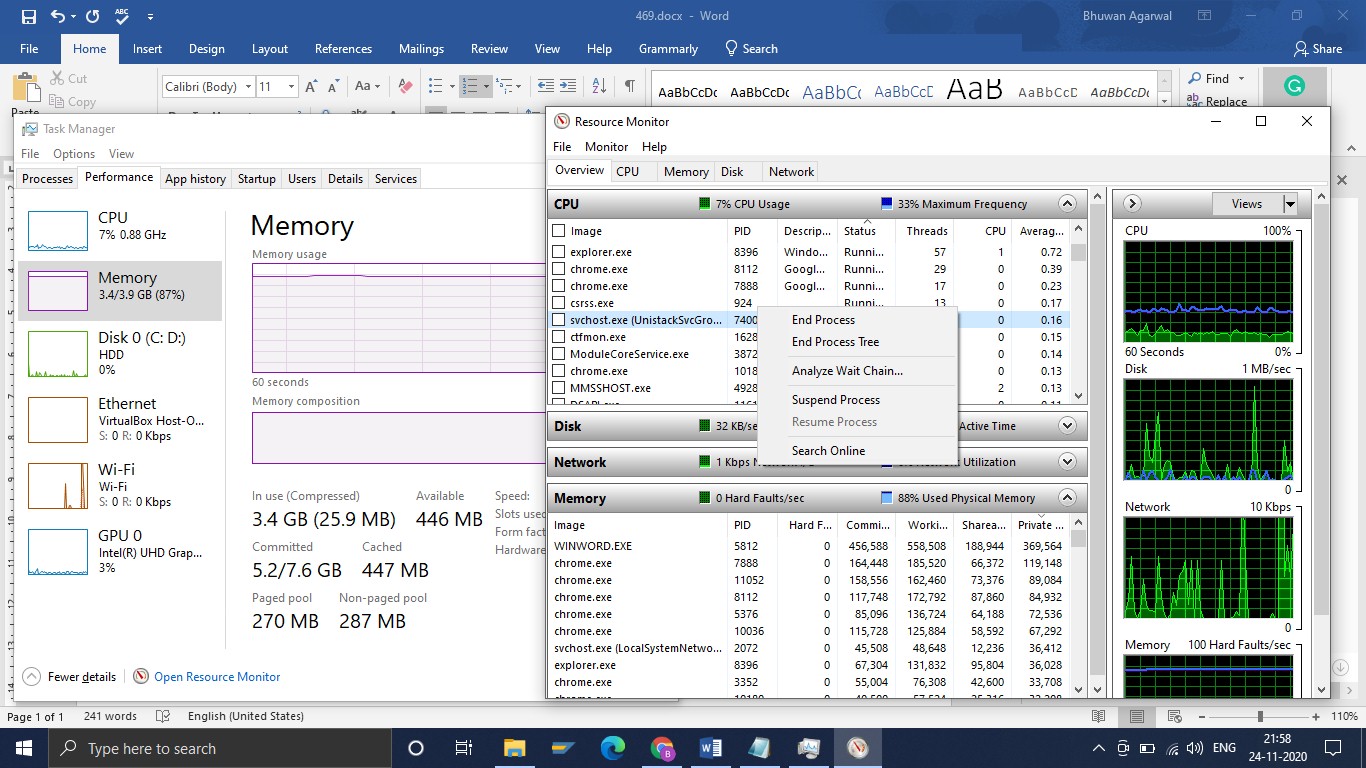Open Customize Quick Access Toolbar arrow
1366x768 pixels.
point(151,17)
